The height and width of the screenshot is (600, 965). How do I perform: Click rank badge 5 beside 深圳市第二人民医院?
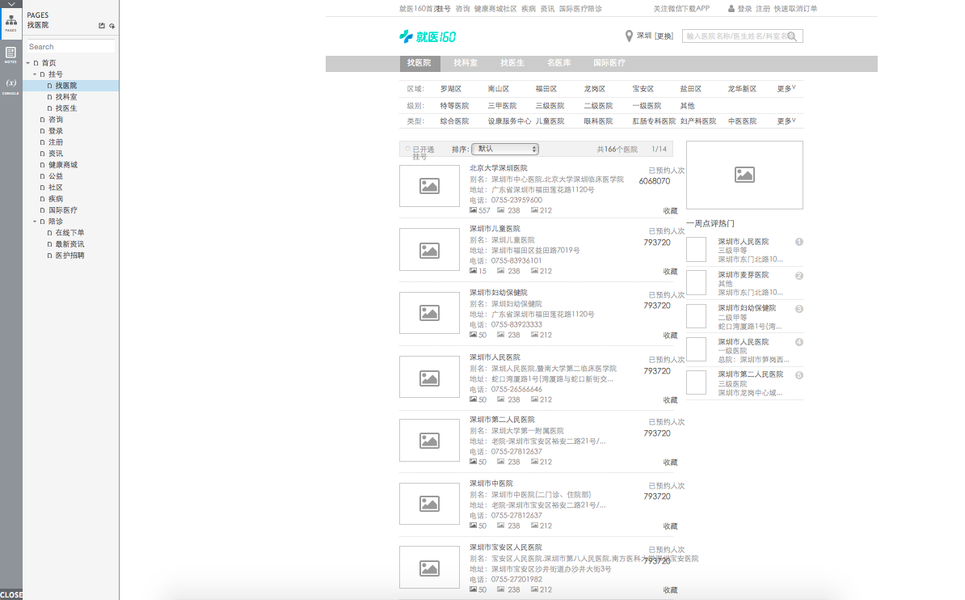799,375
